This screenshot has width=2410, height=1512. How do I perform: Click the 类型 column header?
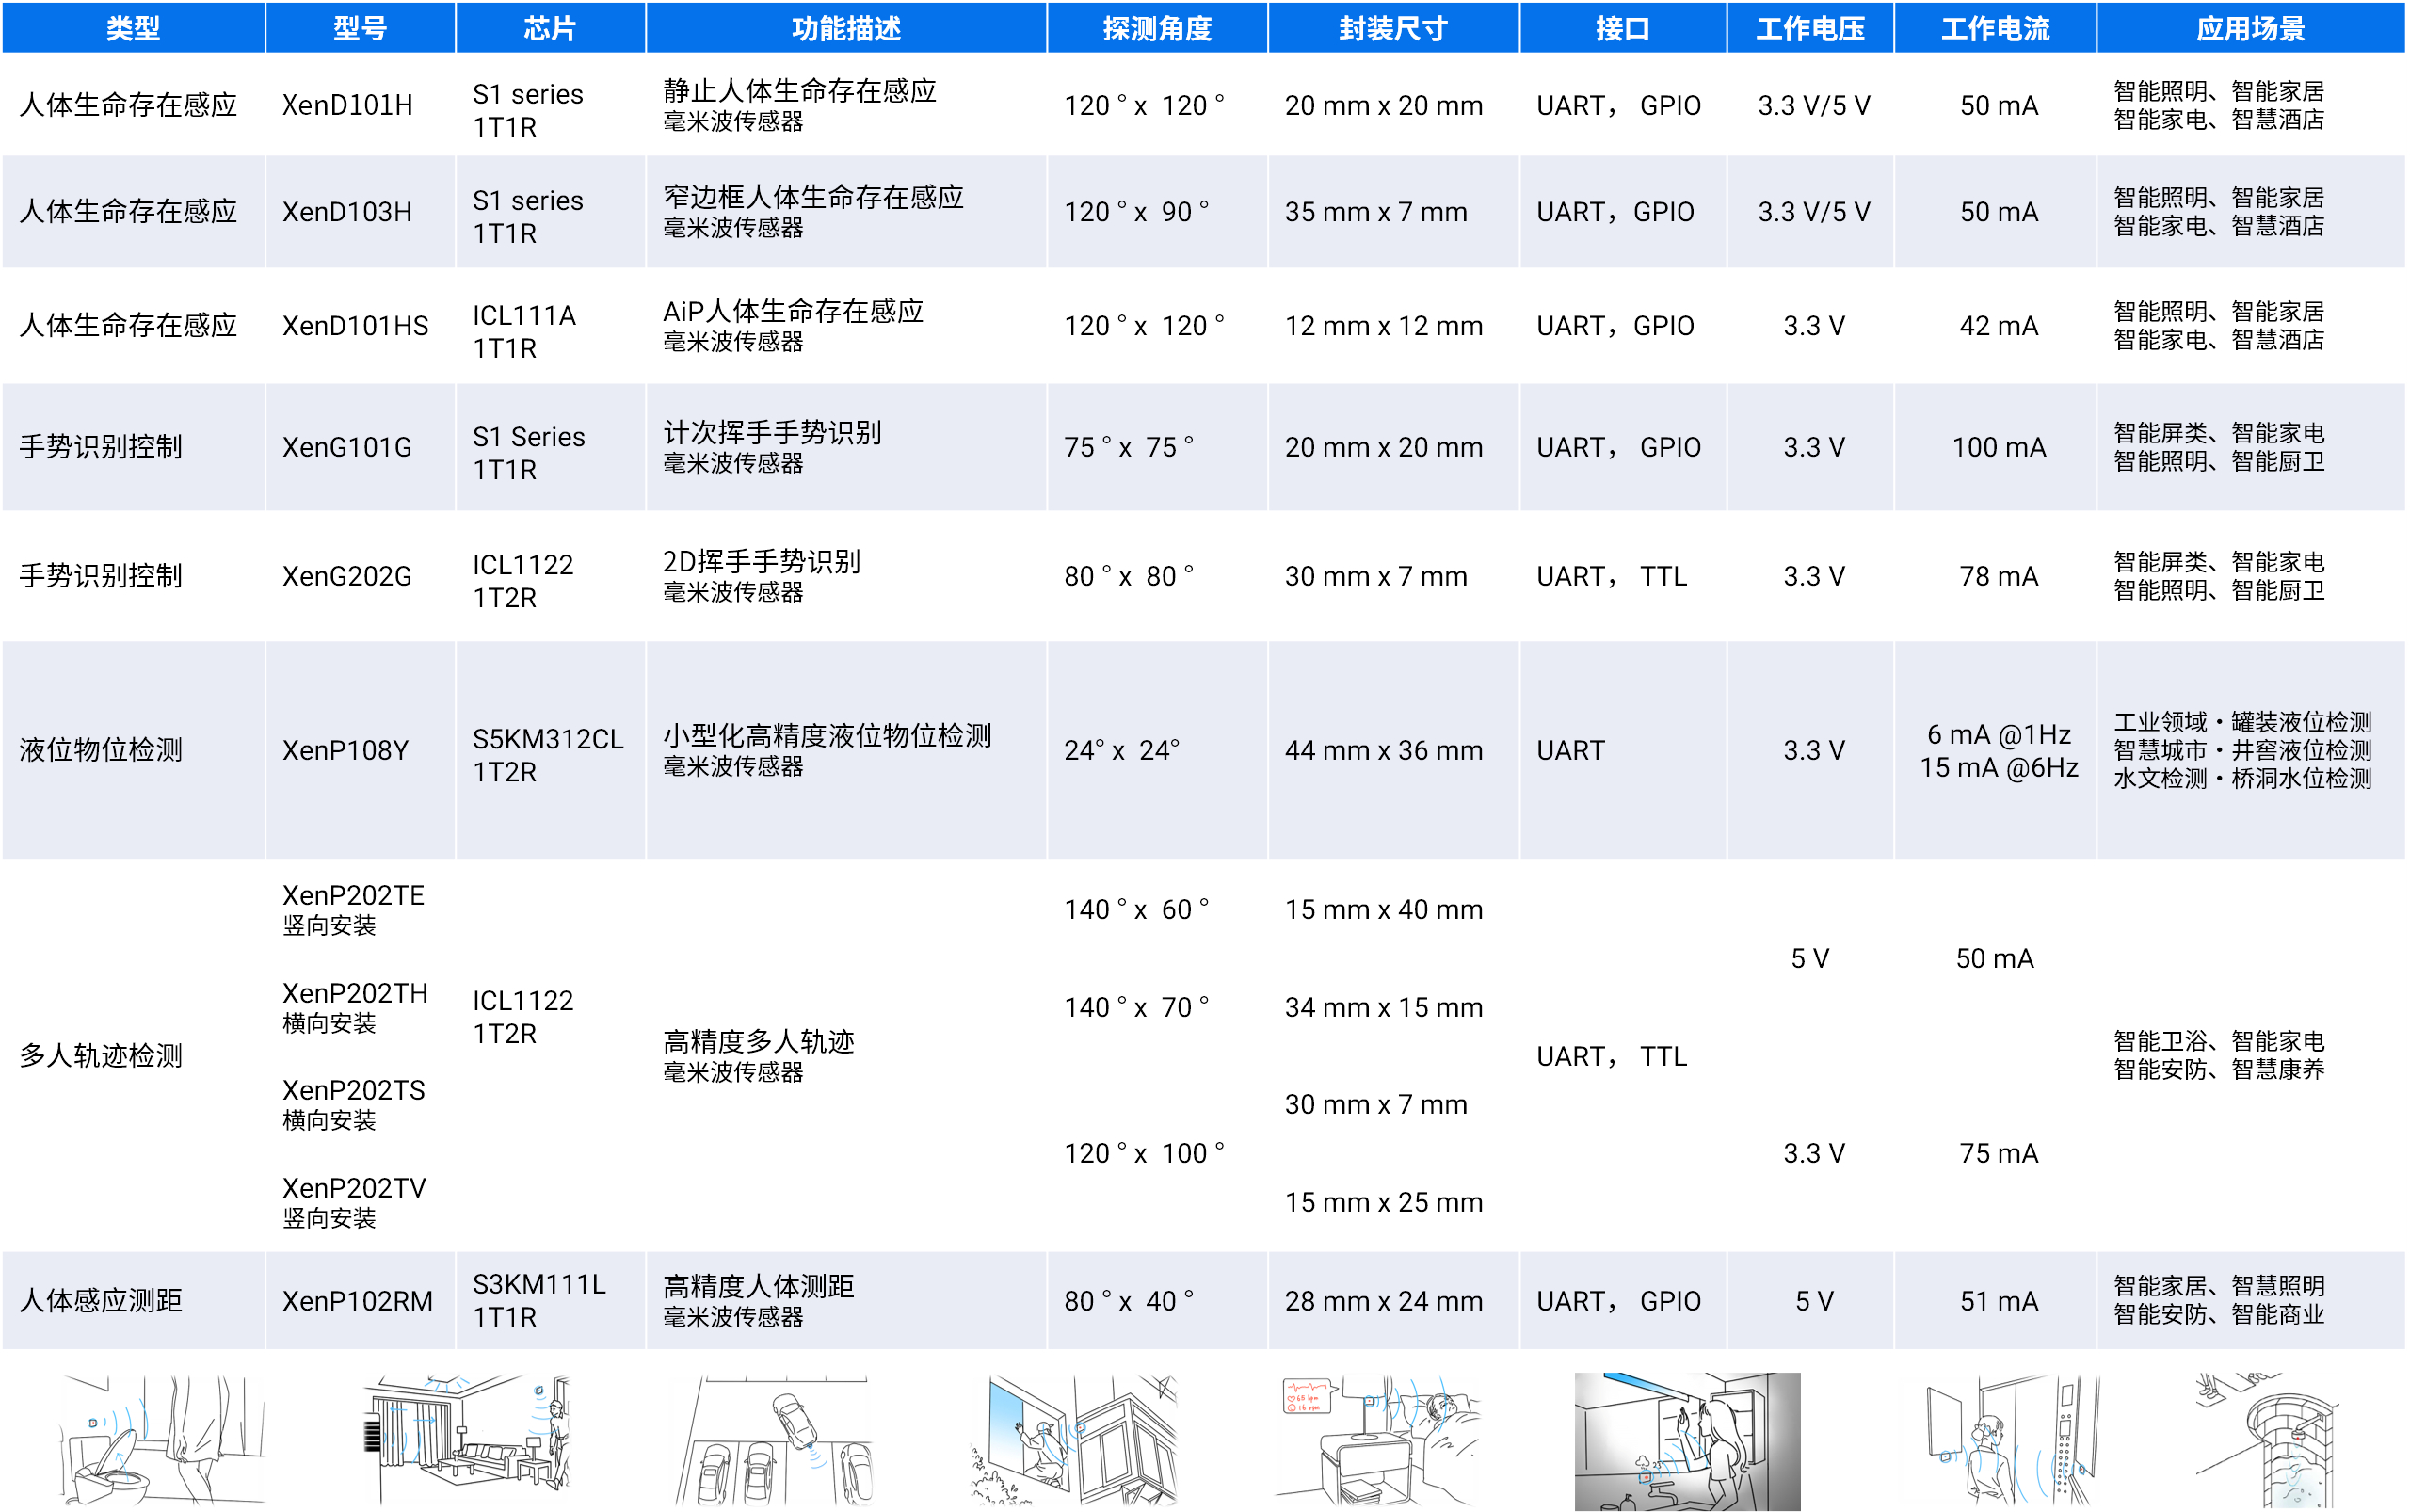pos(133,28)
